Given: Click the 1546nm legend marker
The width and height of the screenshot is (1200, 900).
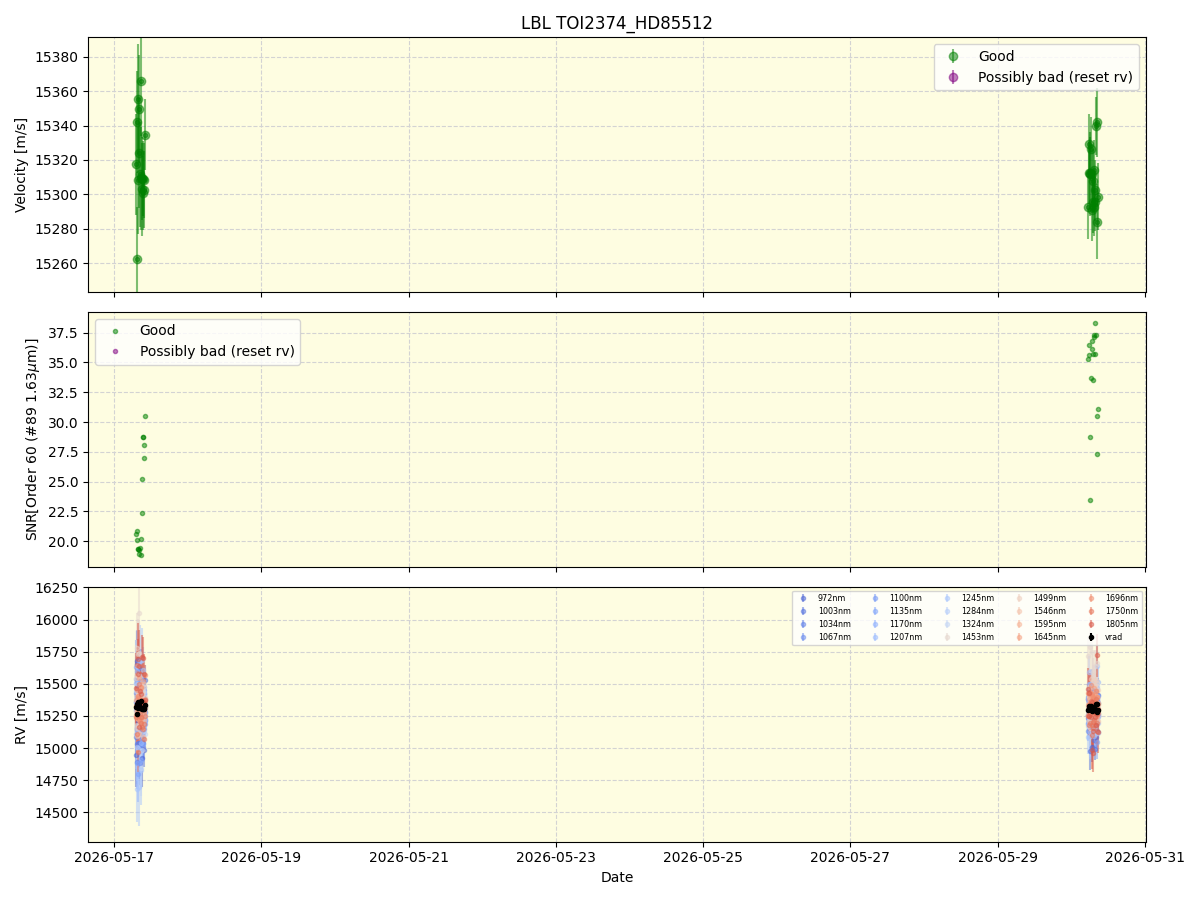Looking at the screenshot, I should point(1019,611).
